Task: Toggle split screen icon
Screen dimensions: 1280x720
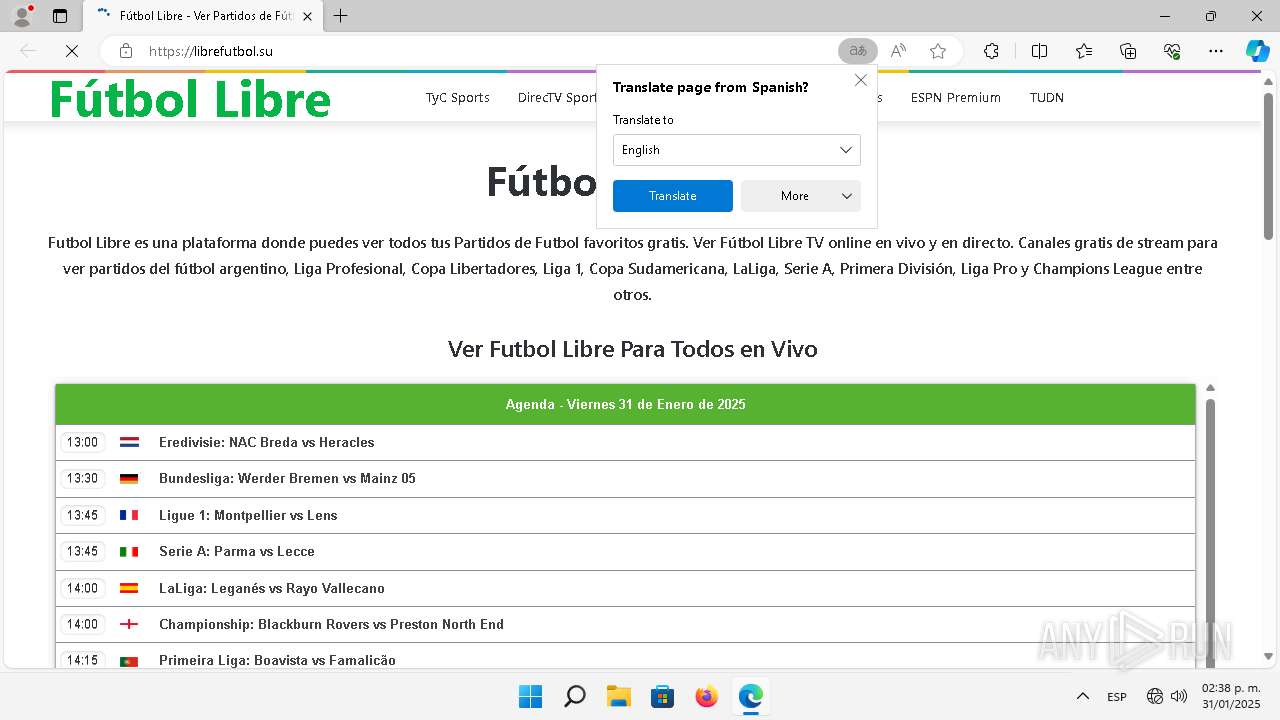Action: pos(1039,51)
